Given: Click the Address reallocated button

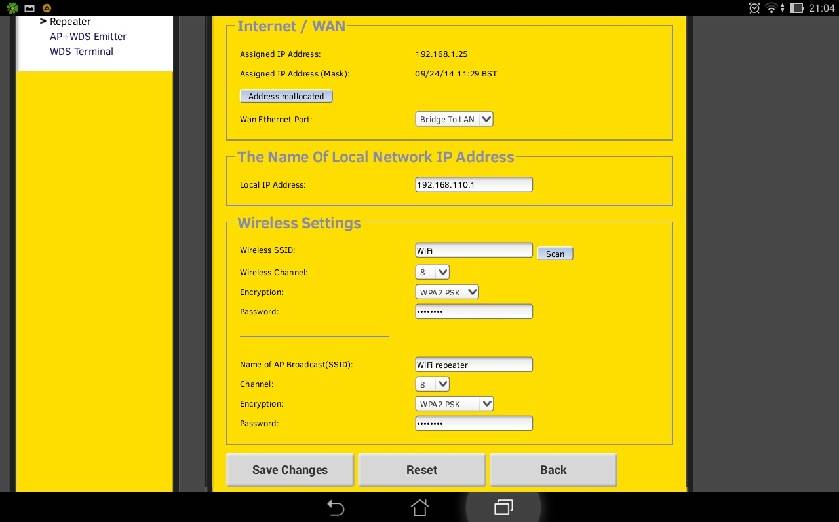Looking at the screenshot, I should [286, 96].
